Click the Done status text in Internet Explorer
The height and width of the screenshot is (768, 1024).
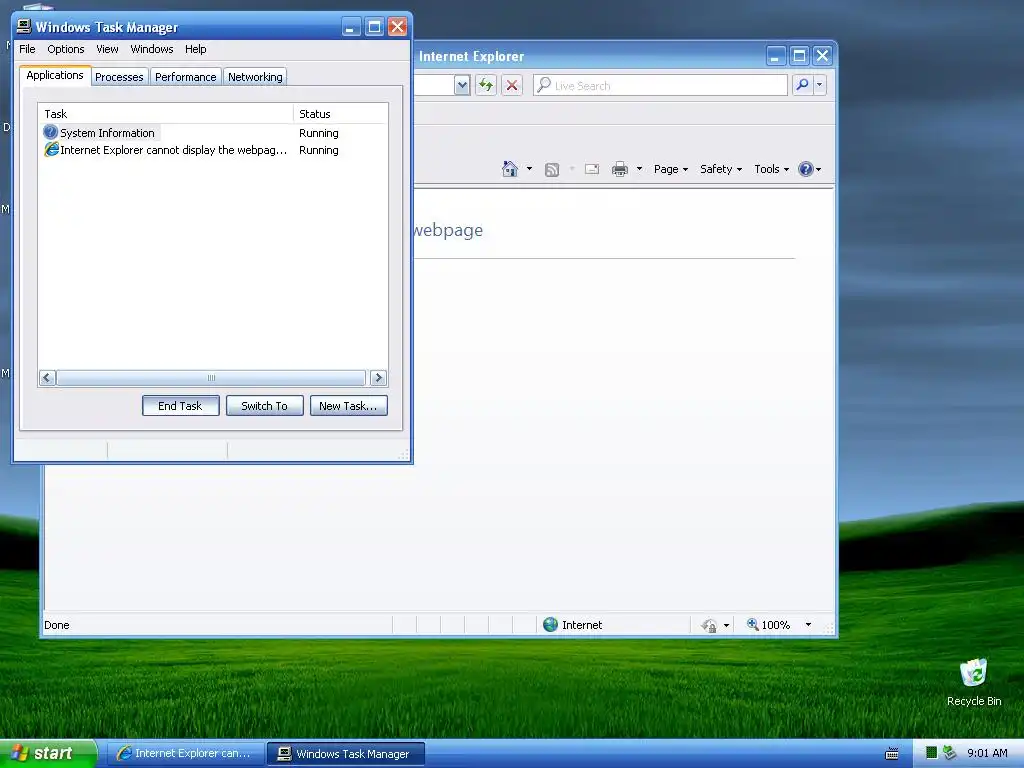pyautogui.click(x=57, y=625)
